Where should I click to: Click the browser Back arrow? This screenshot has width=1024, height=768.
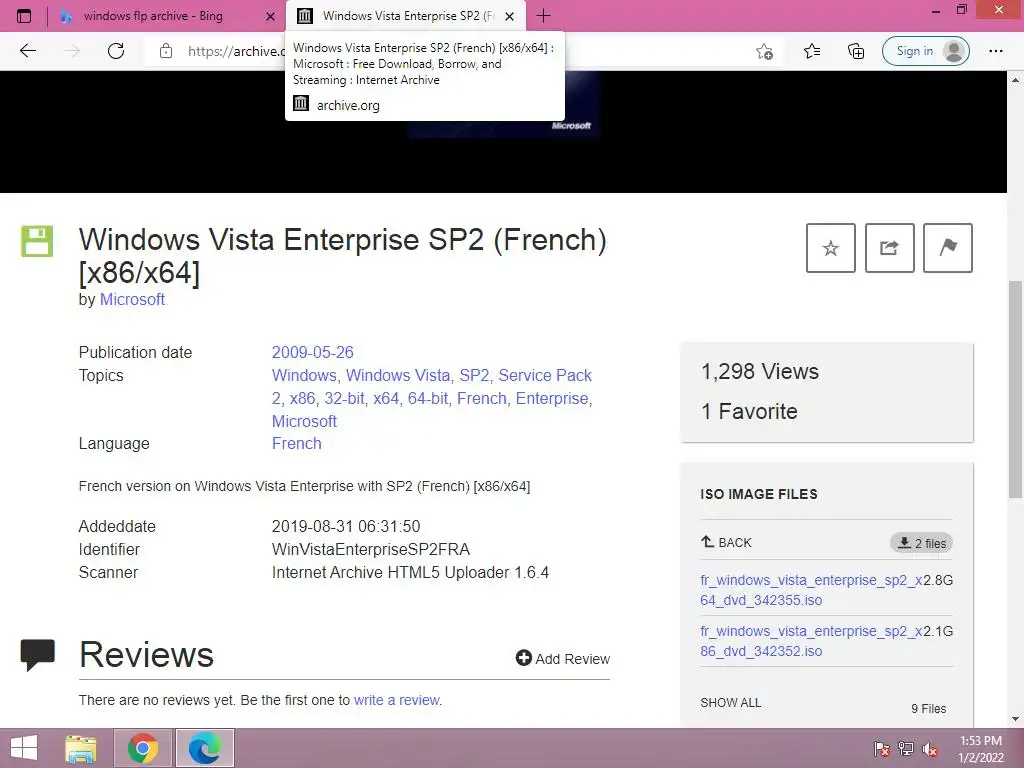point(28,51)
